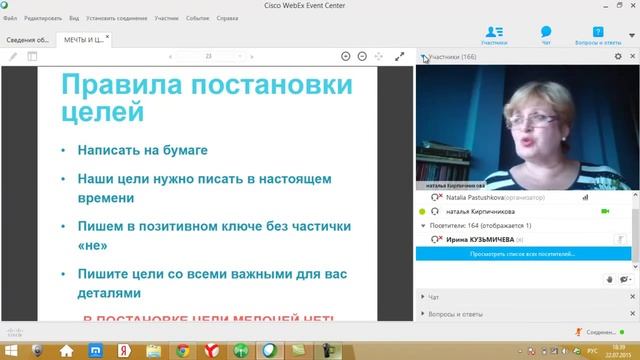Close the Чат panel

click(x=632, y=297)
